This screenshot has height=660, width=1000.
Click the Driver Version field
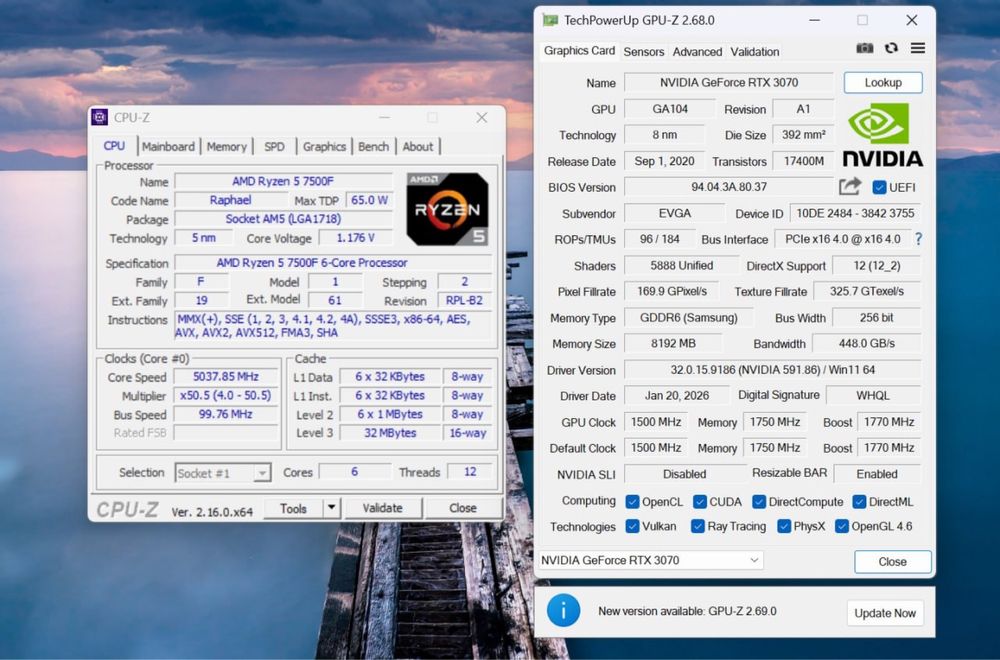pyautogui.click(x=772, y=370)
